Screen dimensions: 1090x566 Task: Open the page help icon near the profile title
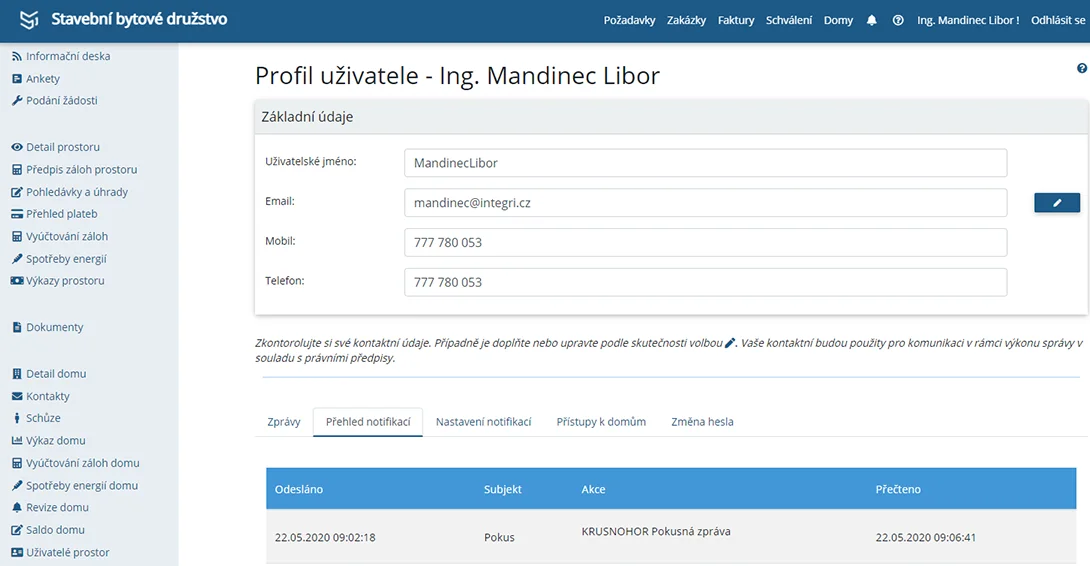pos(1082,68)
